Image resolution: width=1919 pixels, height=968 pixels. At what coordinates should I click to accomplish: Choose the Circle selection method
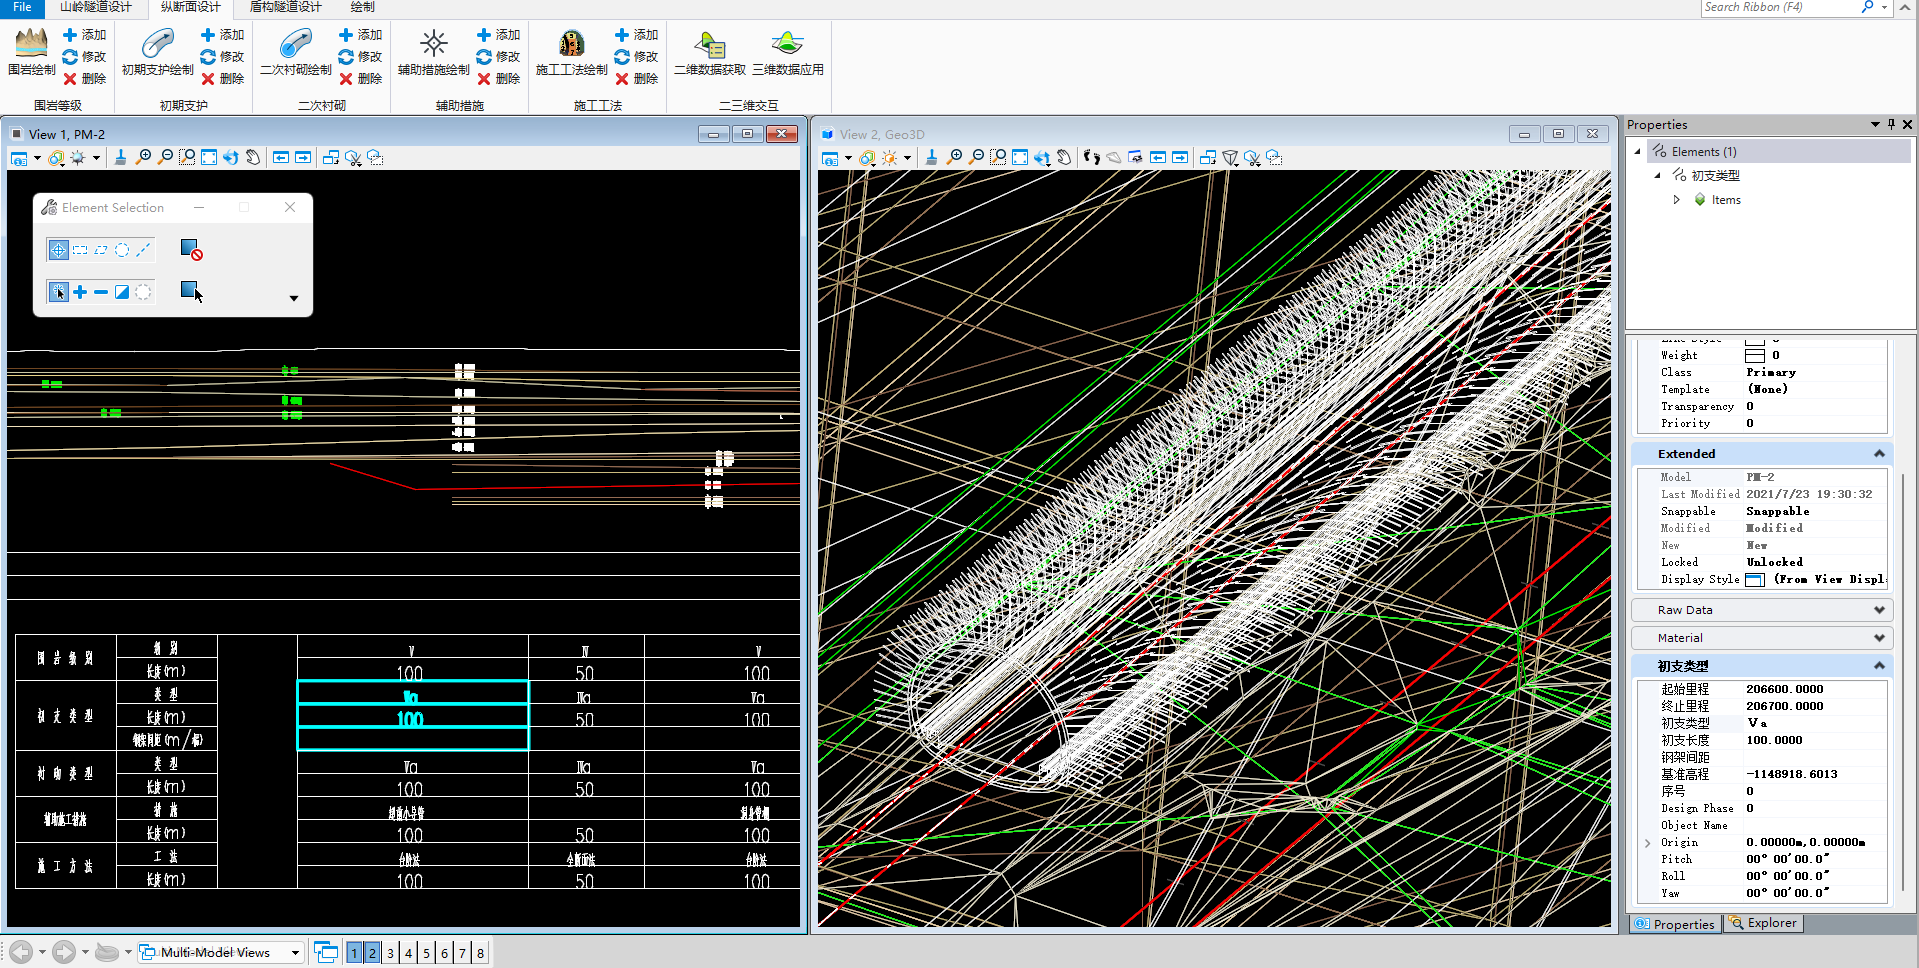(x=122, y=250)
